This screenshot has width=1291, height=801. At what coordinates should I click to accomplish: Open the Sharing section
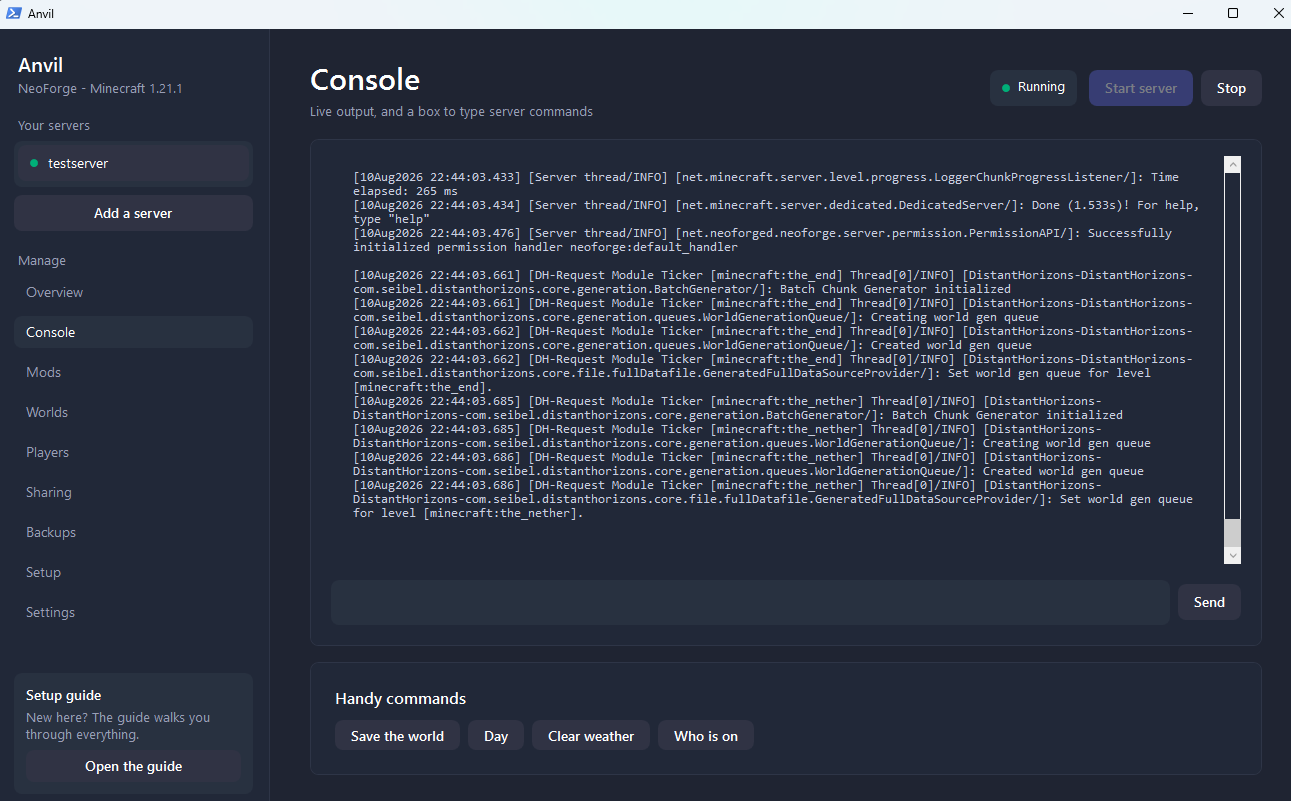(133, 492)
